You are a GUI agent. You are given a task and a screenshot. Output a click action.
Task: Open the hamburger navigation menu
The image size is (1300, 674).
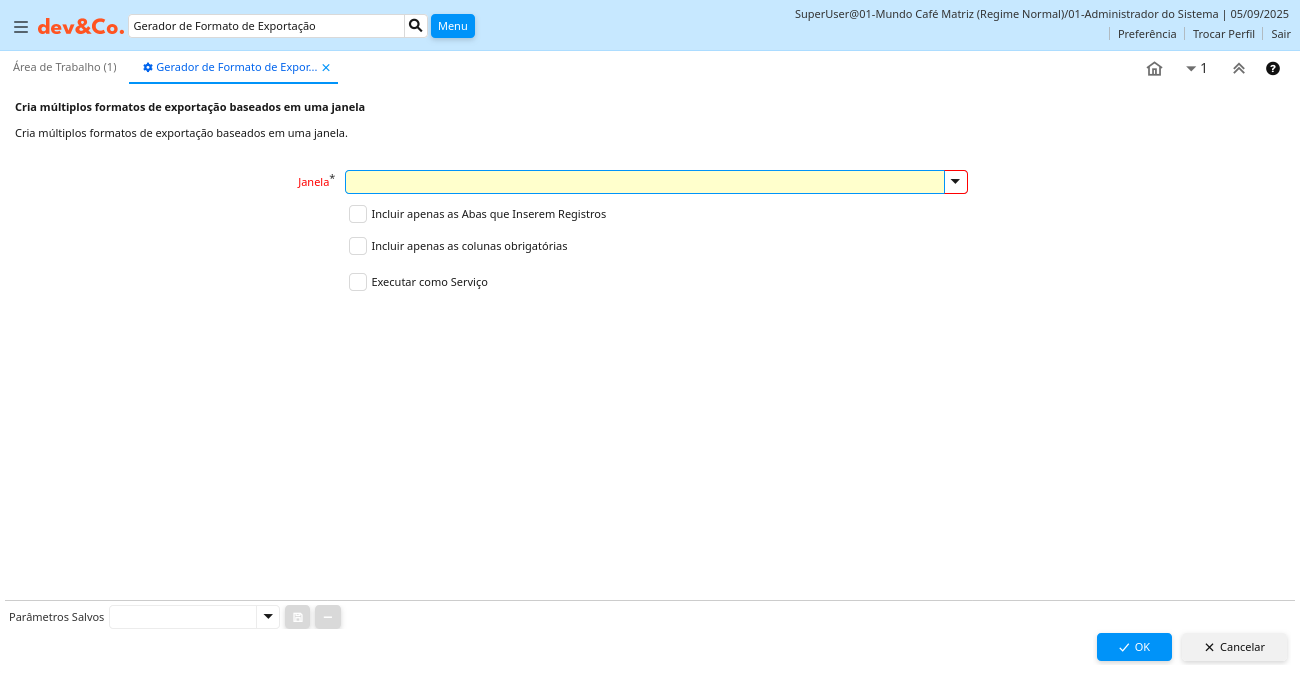click(21, 27)
